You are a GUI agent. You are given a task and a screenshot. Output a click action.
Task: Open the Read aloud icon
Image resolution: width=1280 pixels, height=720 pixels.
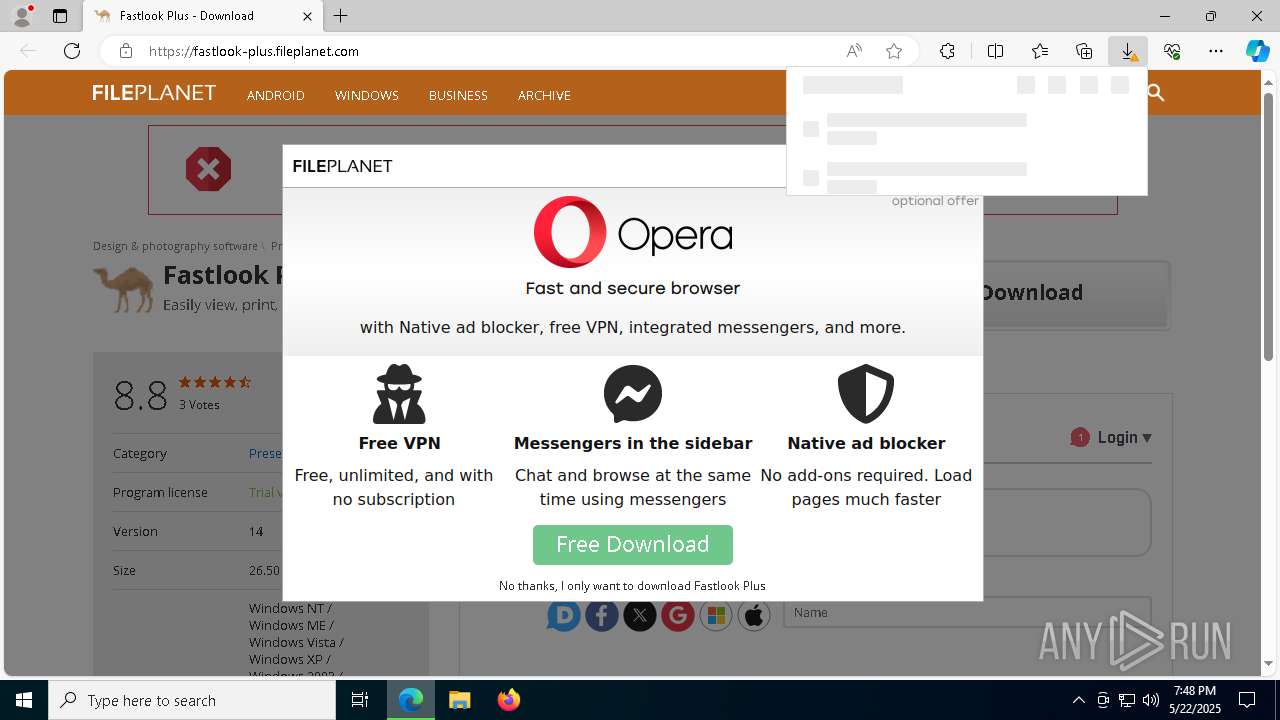[x=854, y=51]
